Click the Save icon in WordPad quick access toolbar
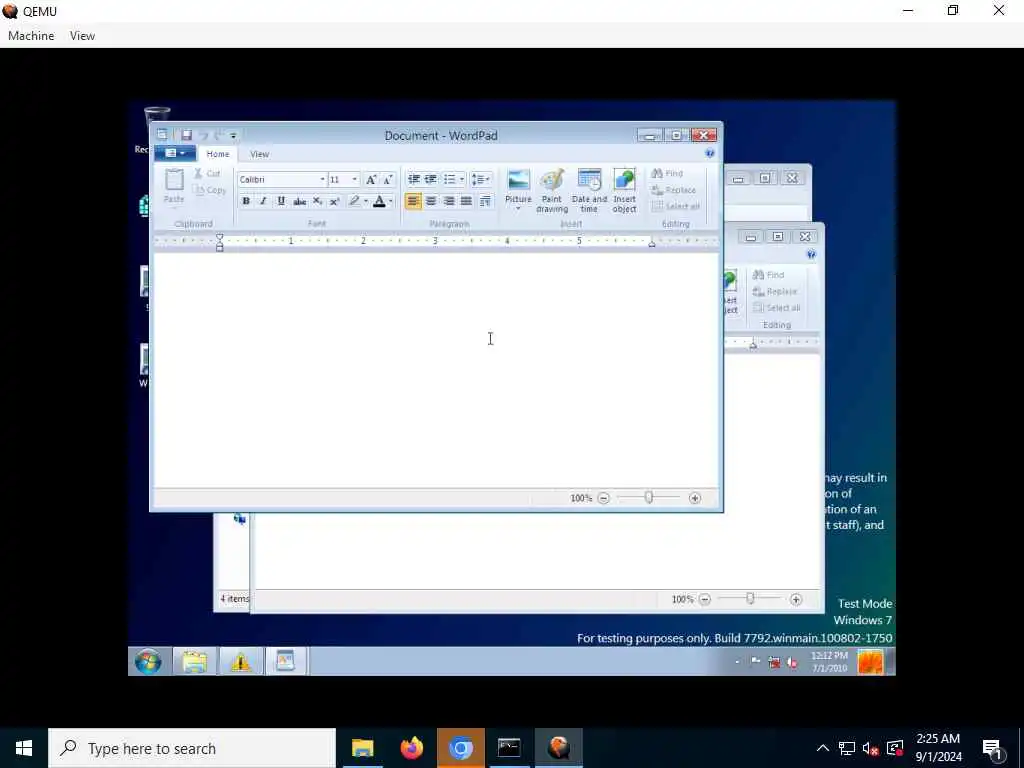The image size is (1024, 768). coord(186,135)
